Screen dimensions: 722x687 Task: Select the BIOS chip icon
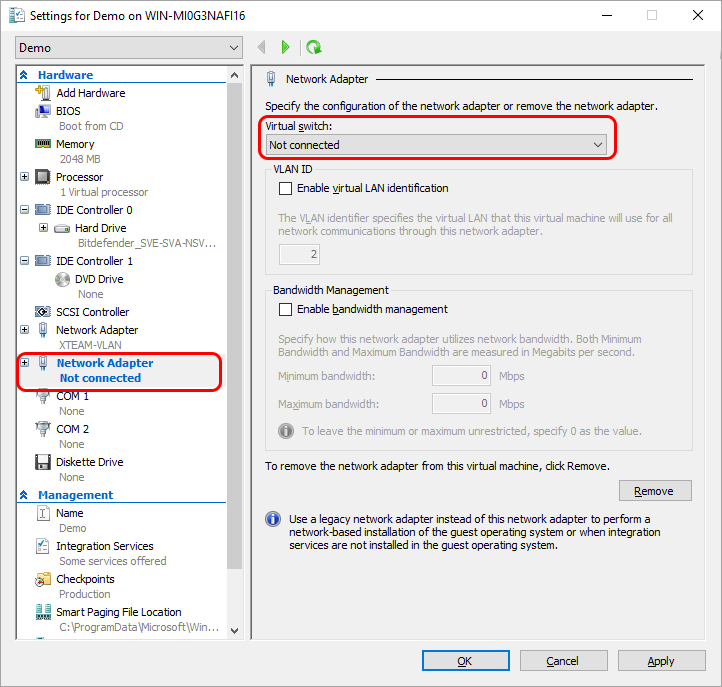click(43, 111)
